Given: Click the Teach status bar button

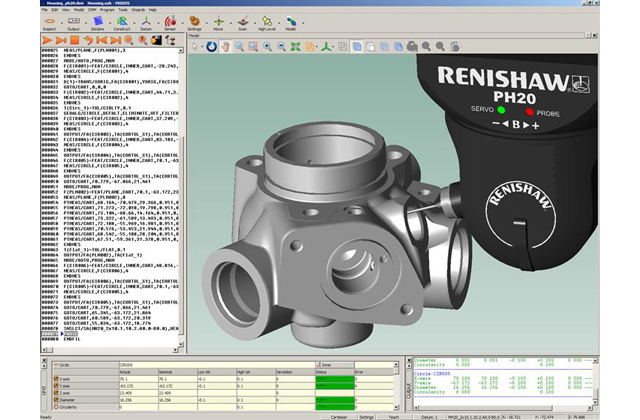Looking at the screenshot, I should 393,417.
